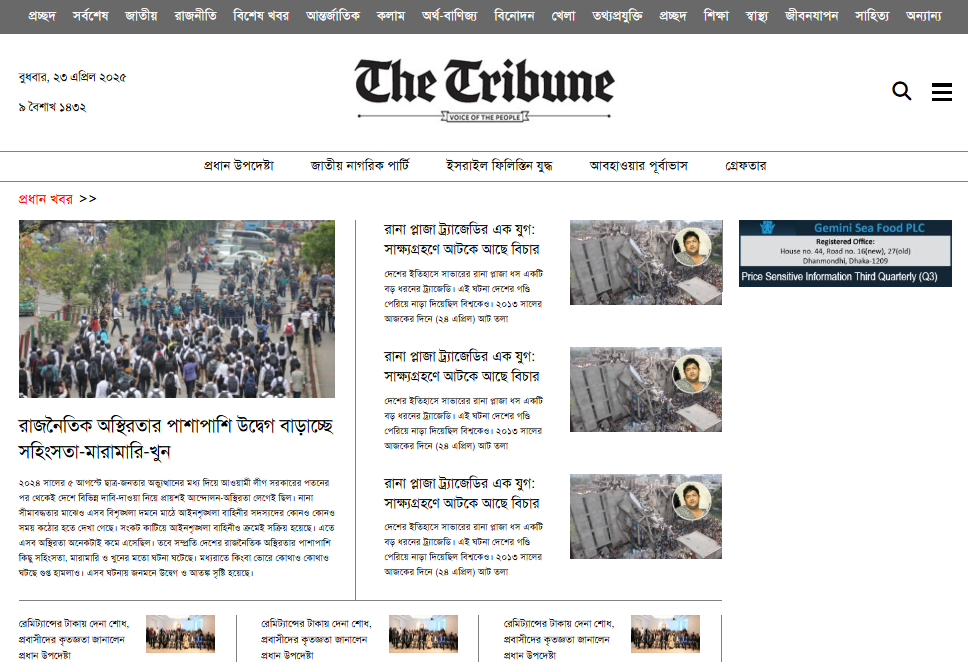Open স্বাস্থ্য menu item
968x662 pixels.
(757, 16)
